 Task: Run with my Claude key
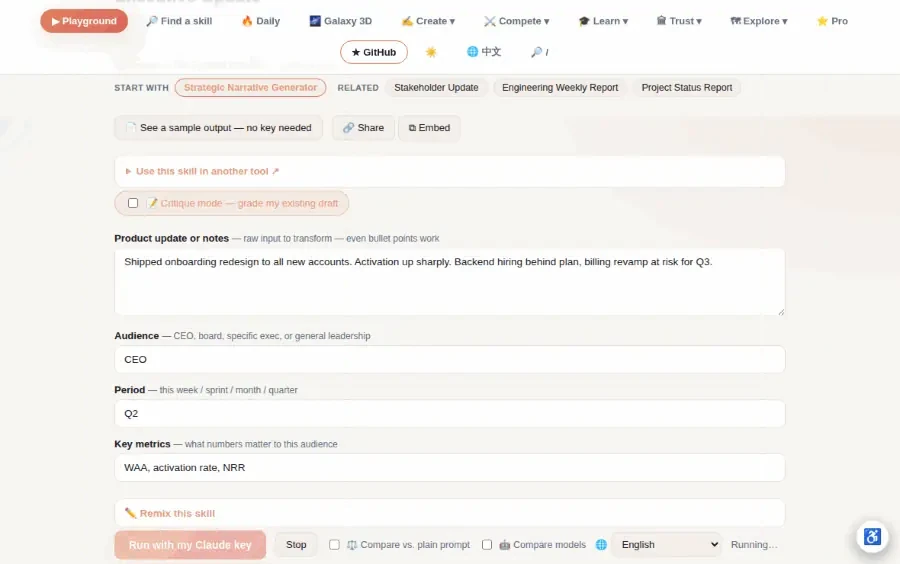click(190, 545)
